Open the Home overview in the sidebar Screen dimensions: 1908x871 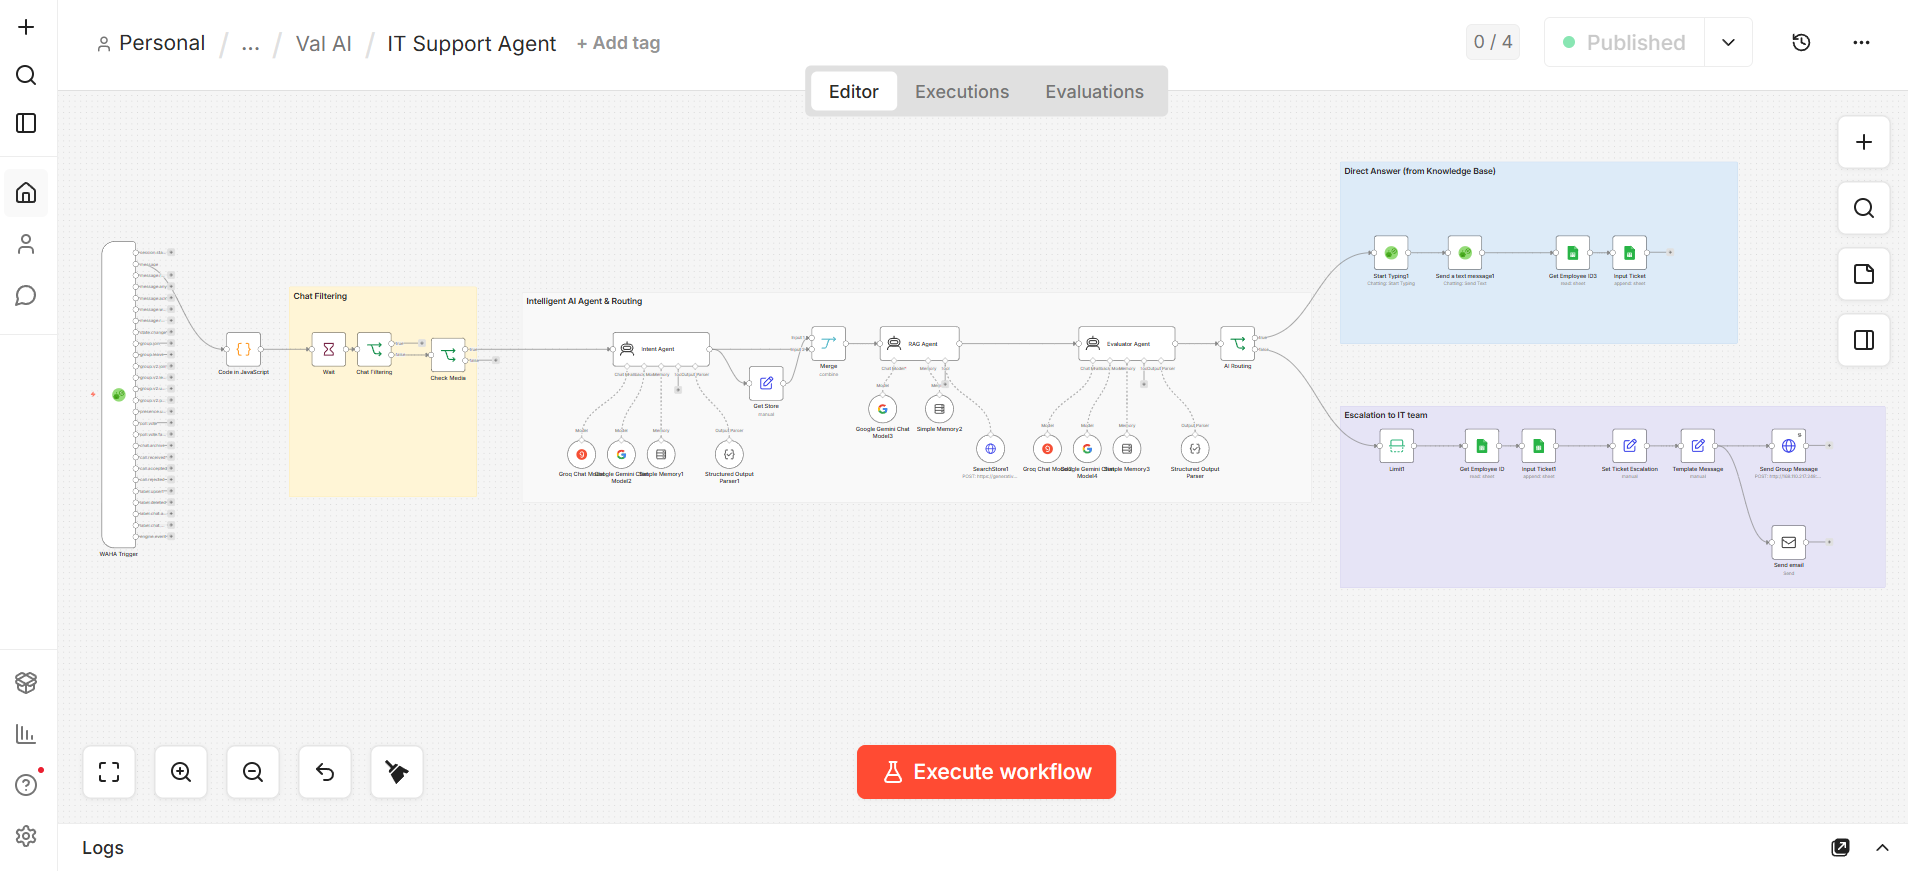tap(26, 193)
